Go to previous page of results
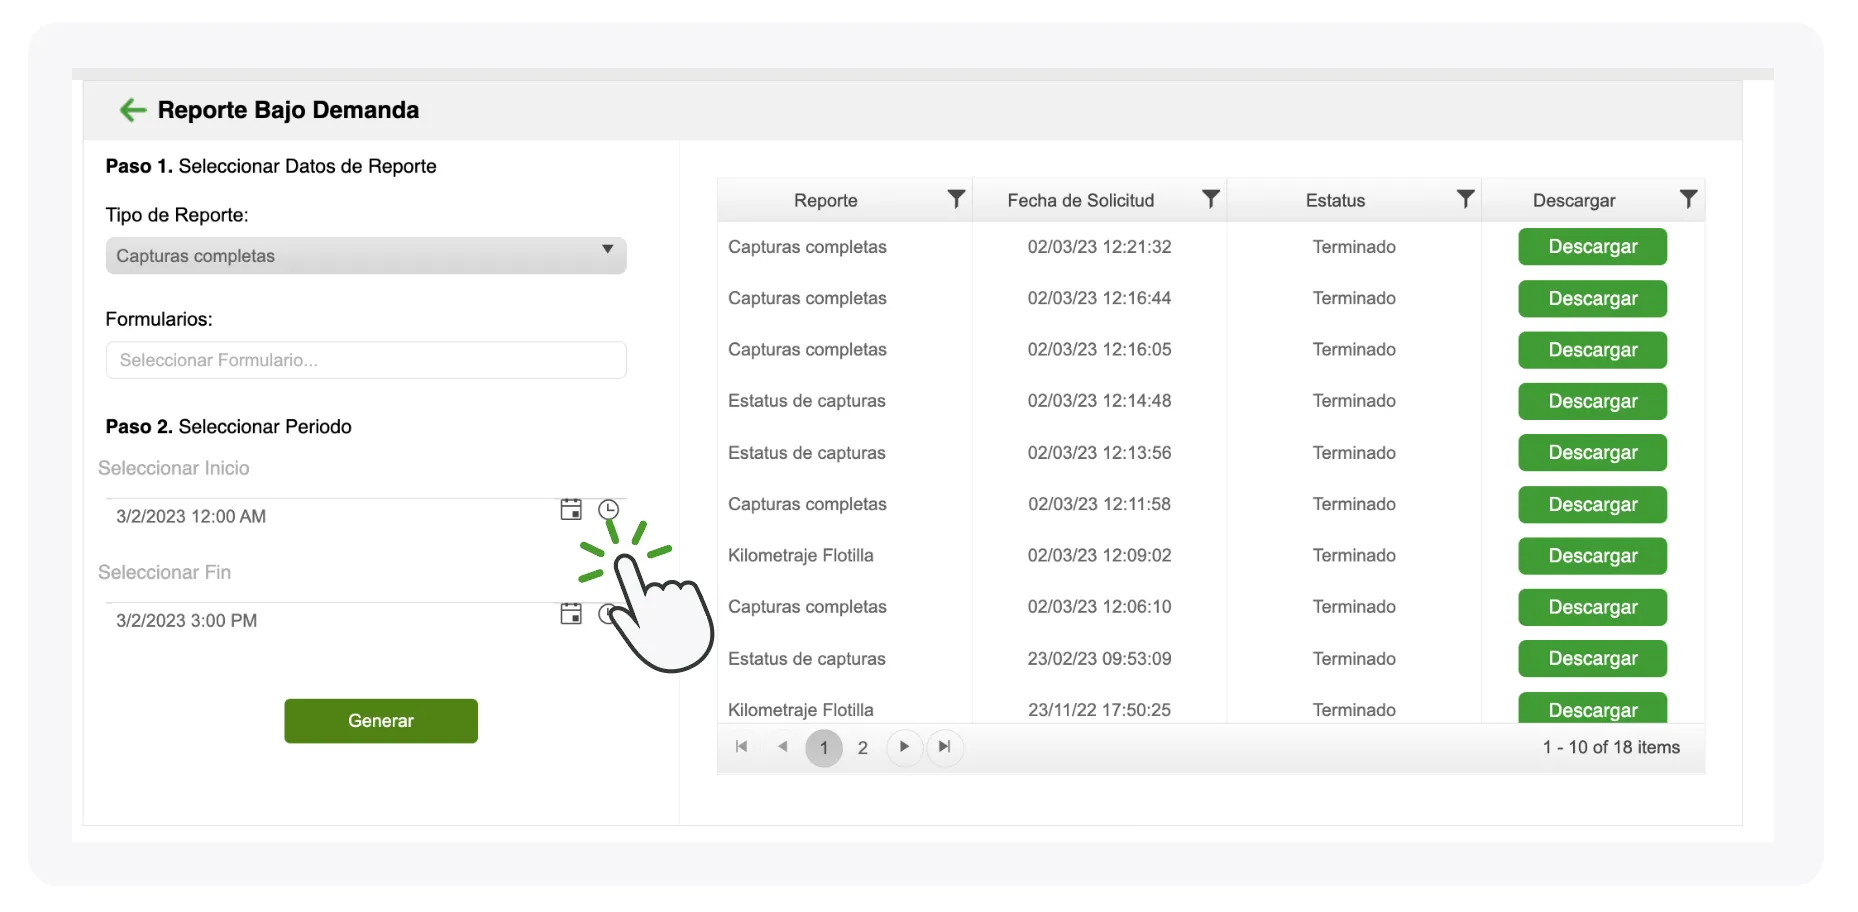This screenshot has width=1858, height=912. [782, 747]
